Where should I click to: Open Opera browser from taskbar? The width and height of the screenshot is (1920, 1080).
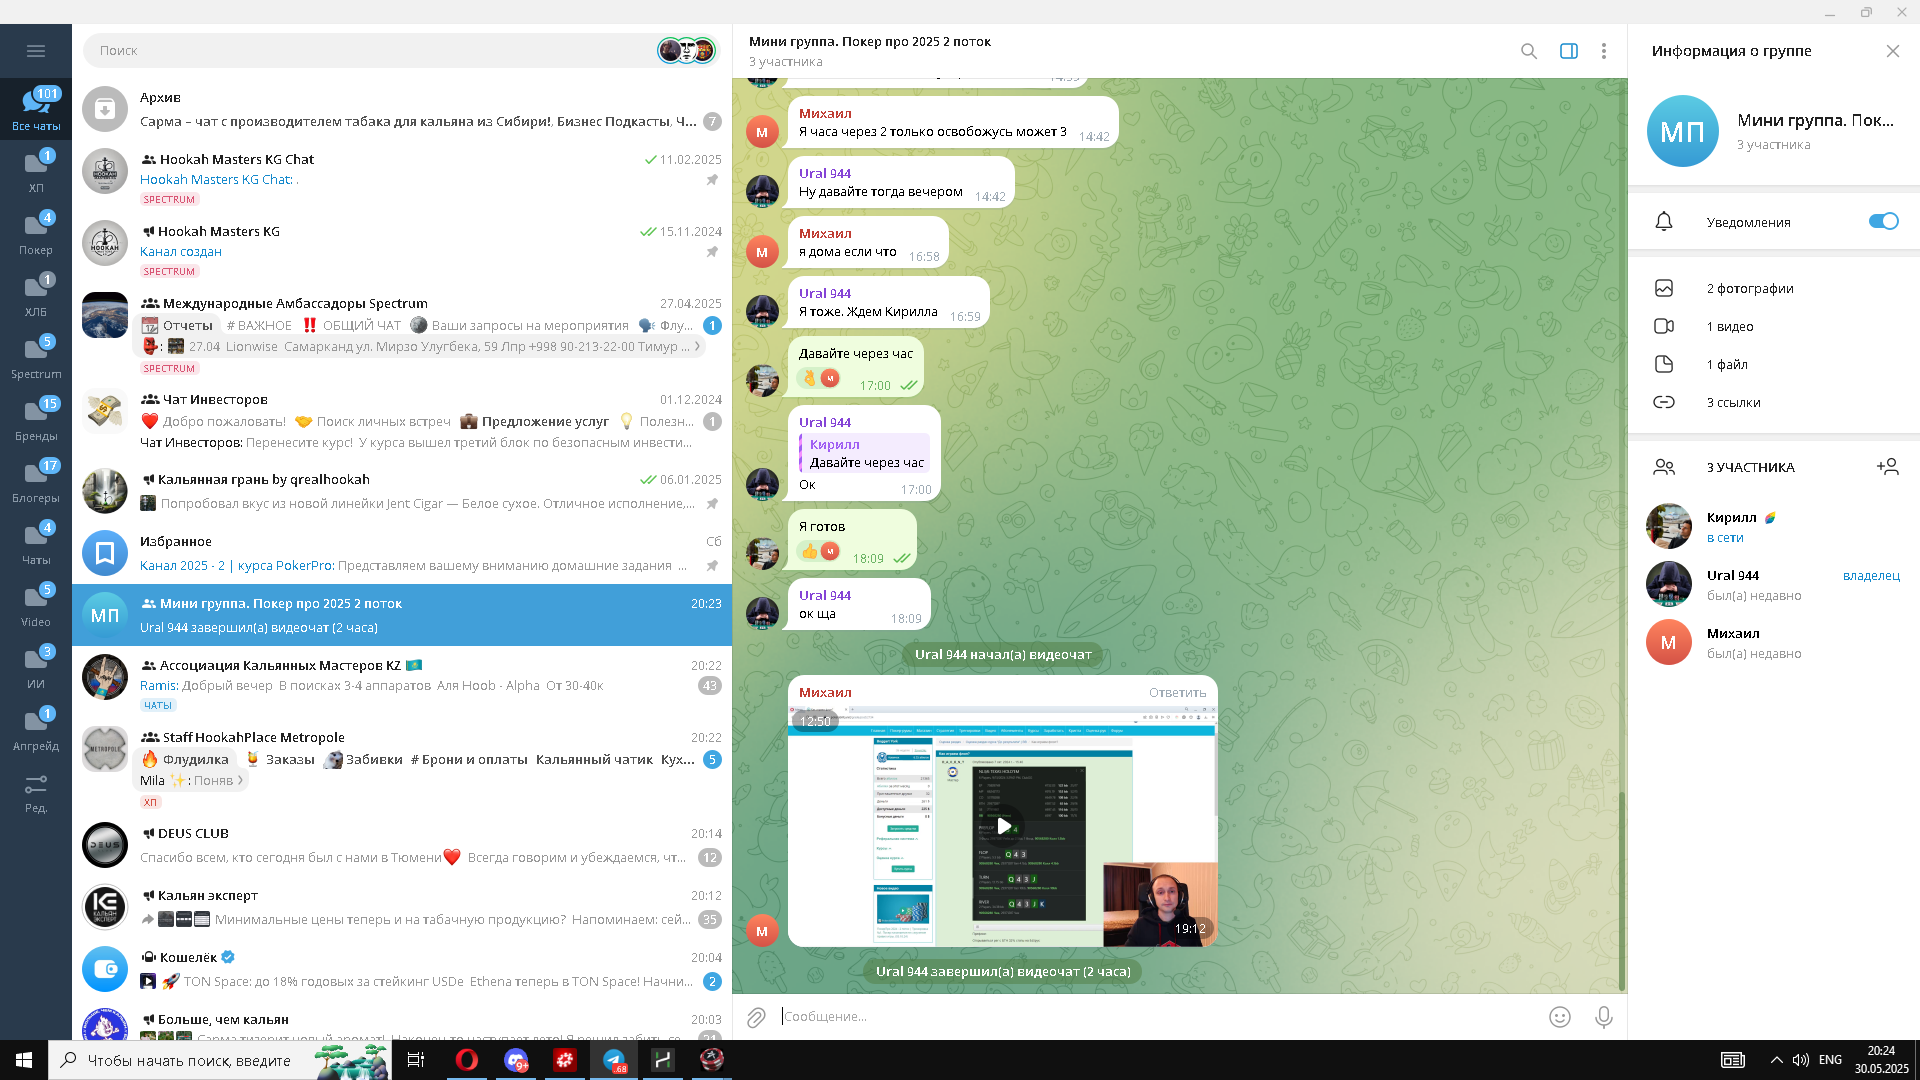[x=467, y=1060]
